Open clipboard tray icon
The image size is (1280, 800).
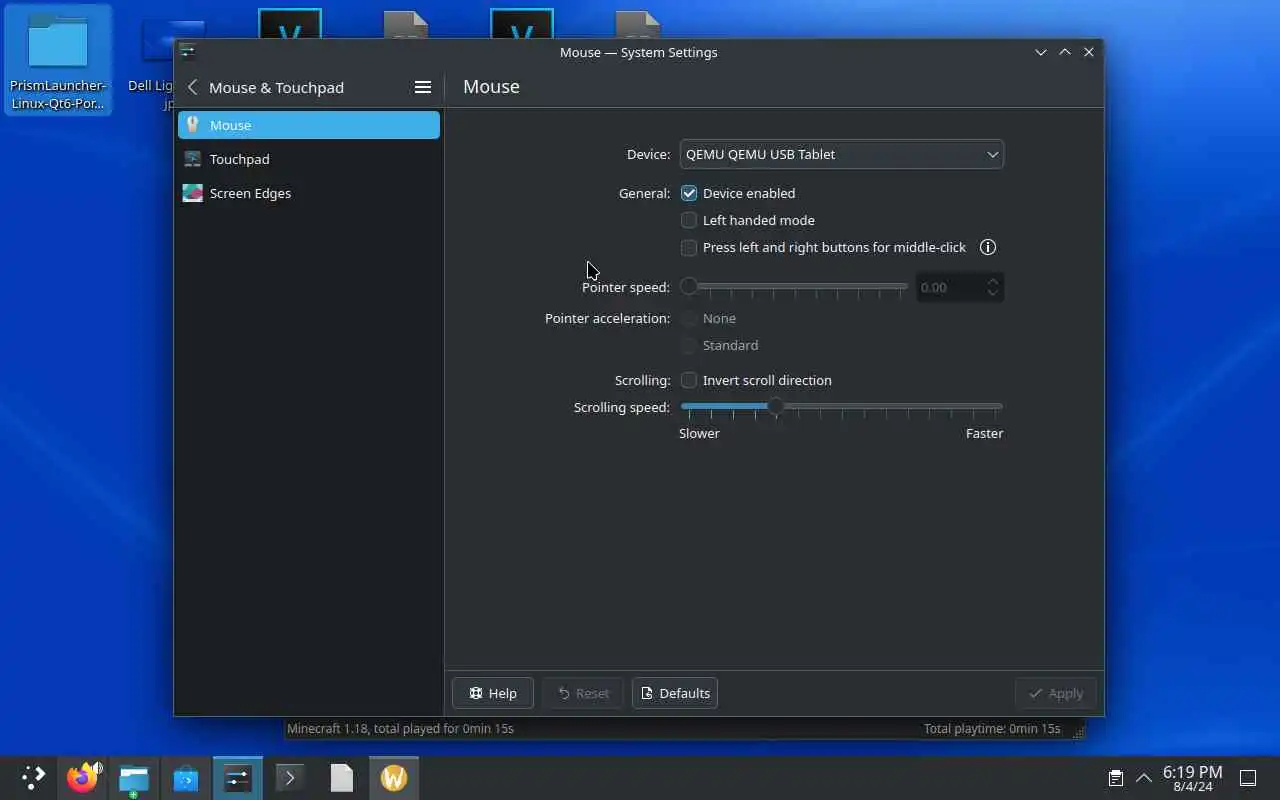pos(1115,777)
